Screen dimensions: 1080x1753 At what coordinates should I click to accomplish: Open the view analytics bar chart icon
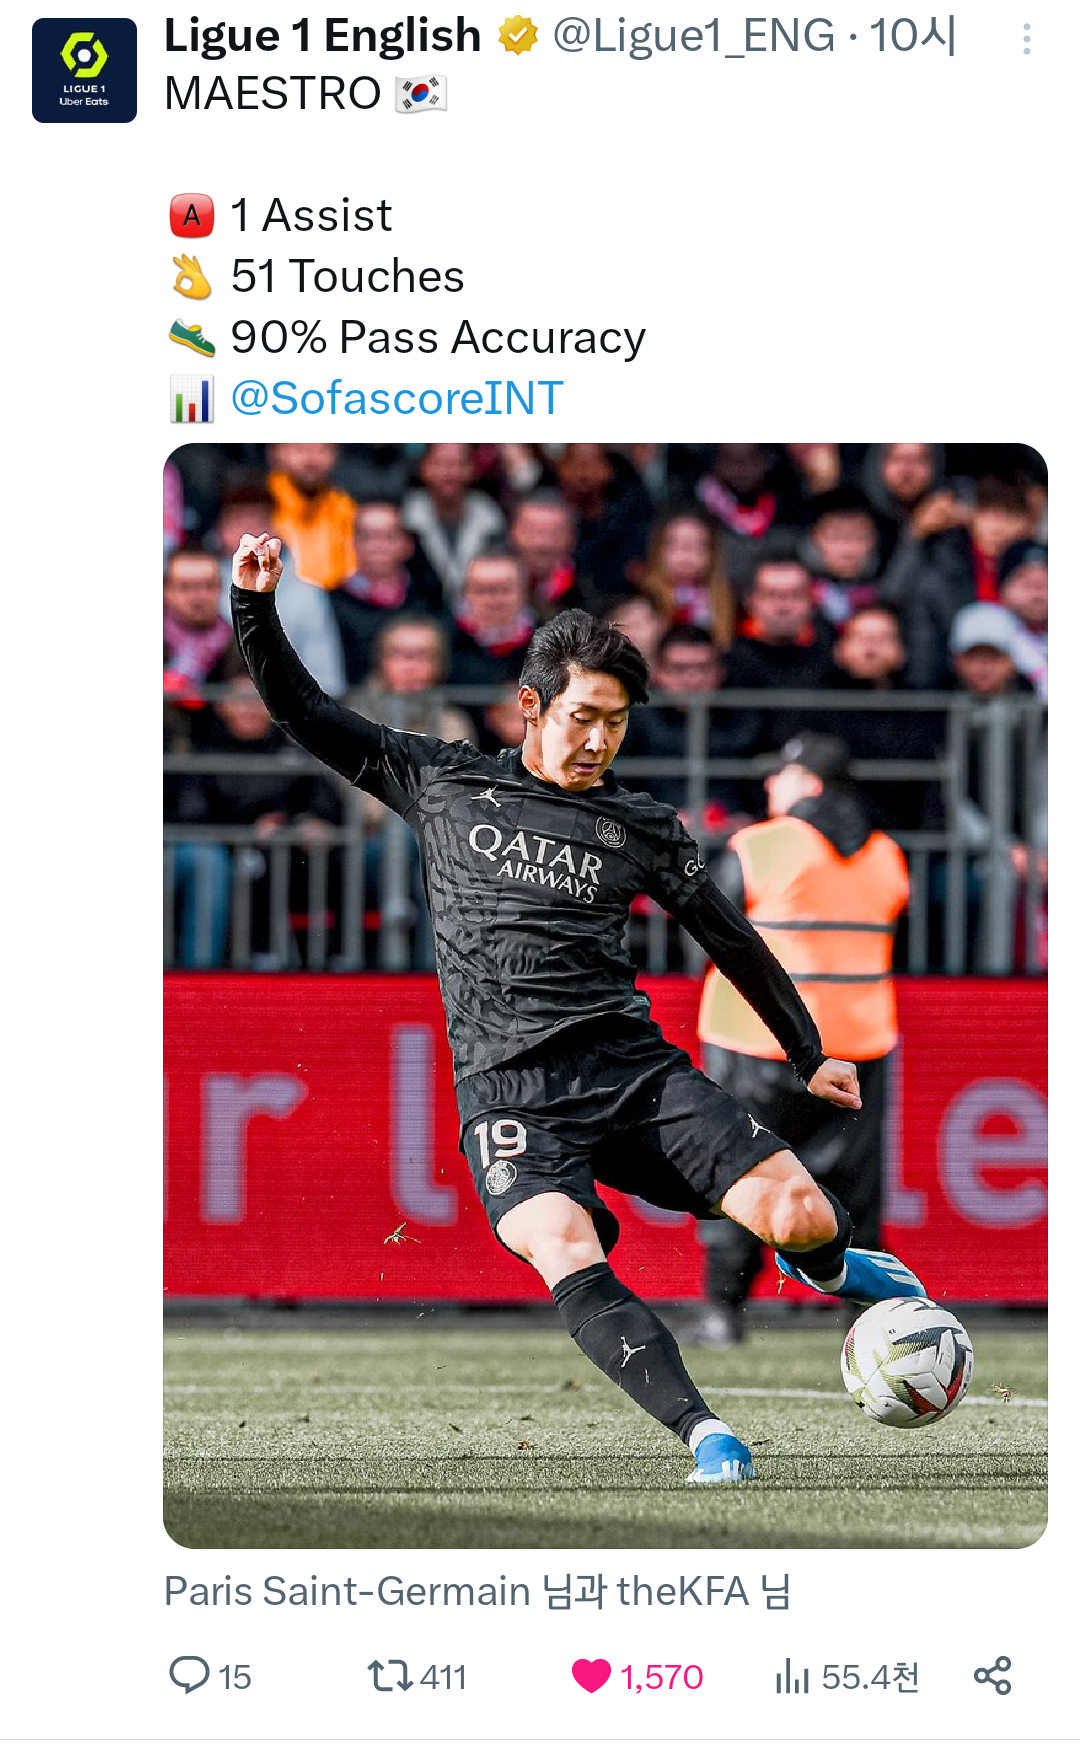792,1675
